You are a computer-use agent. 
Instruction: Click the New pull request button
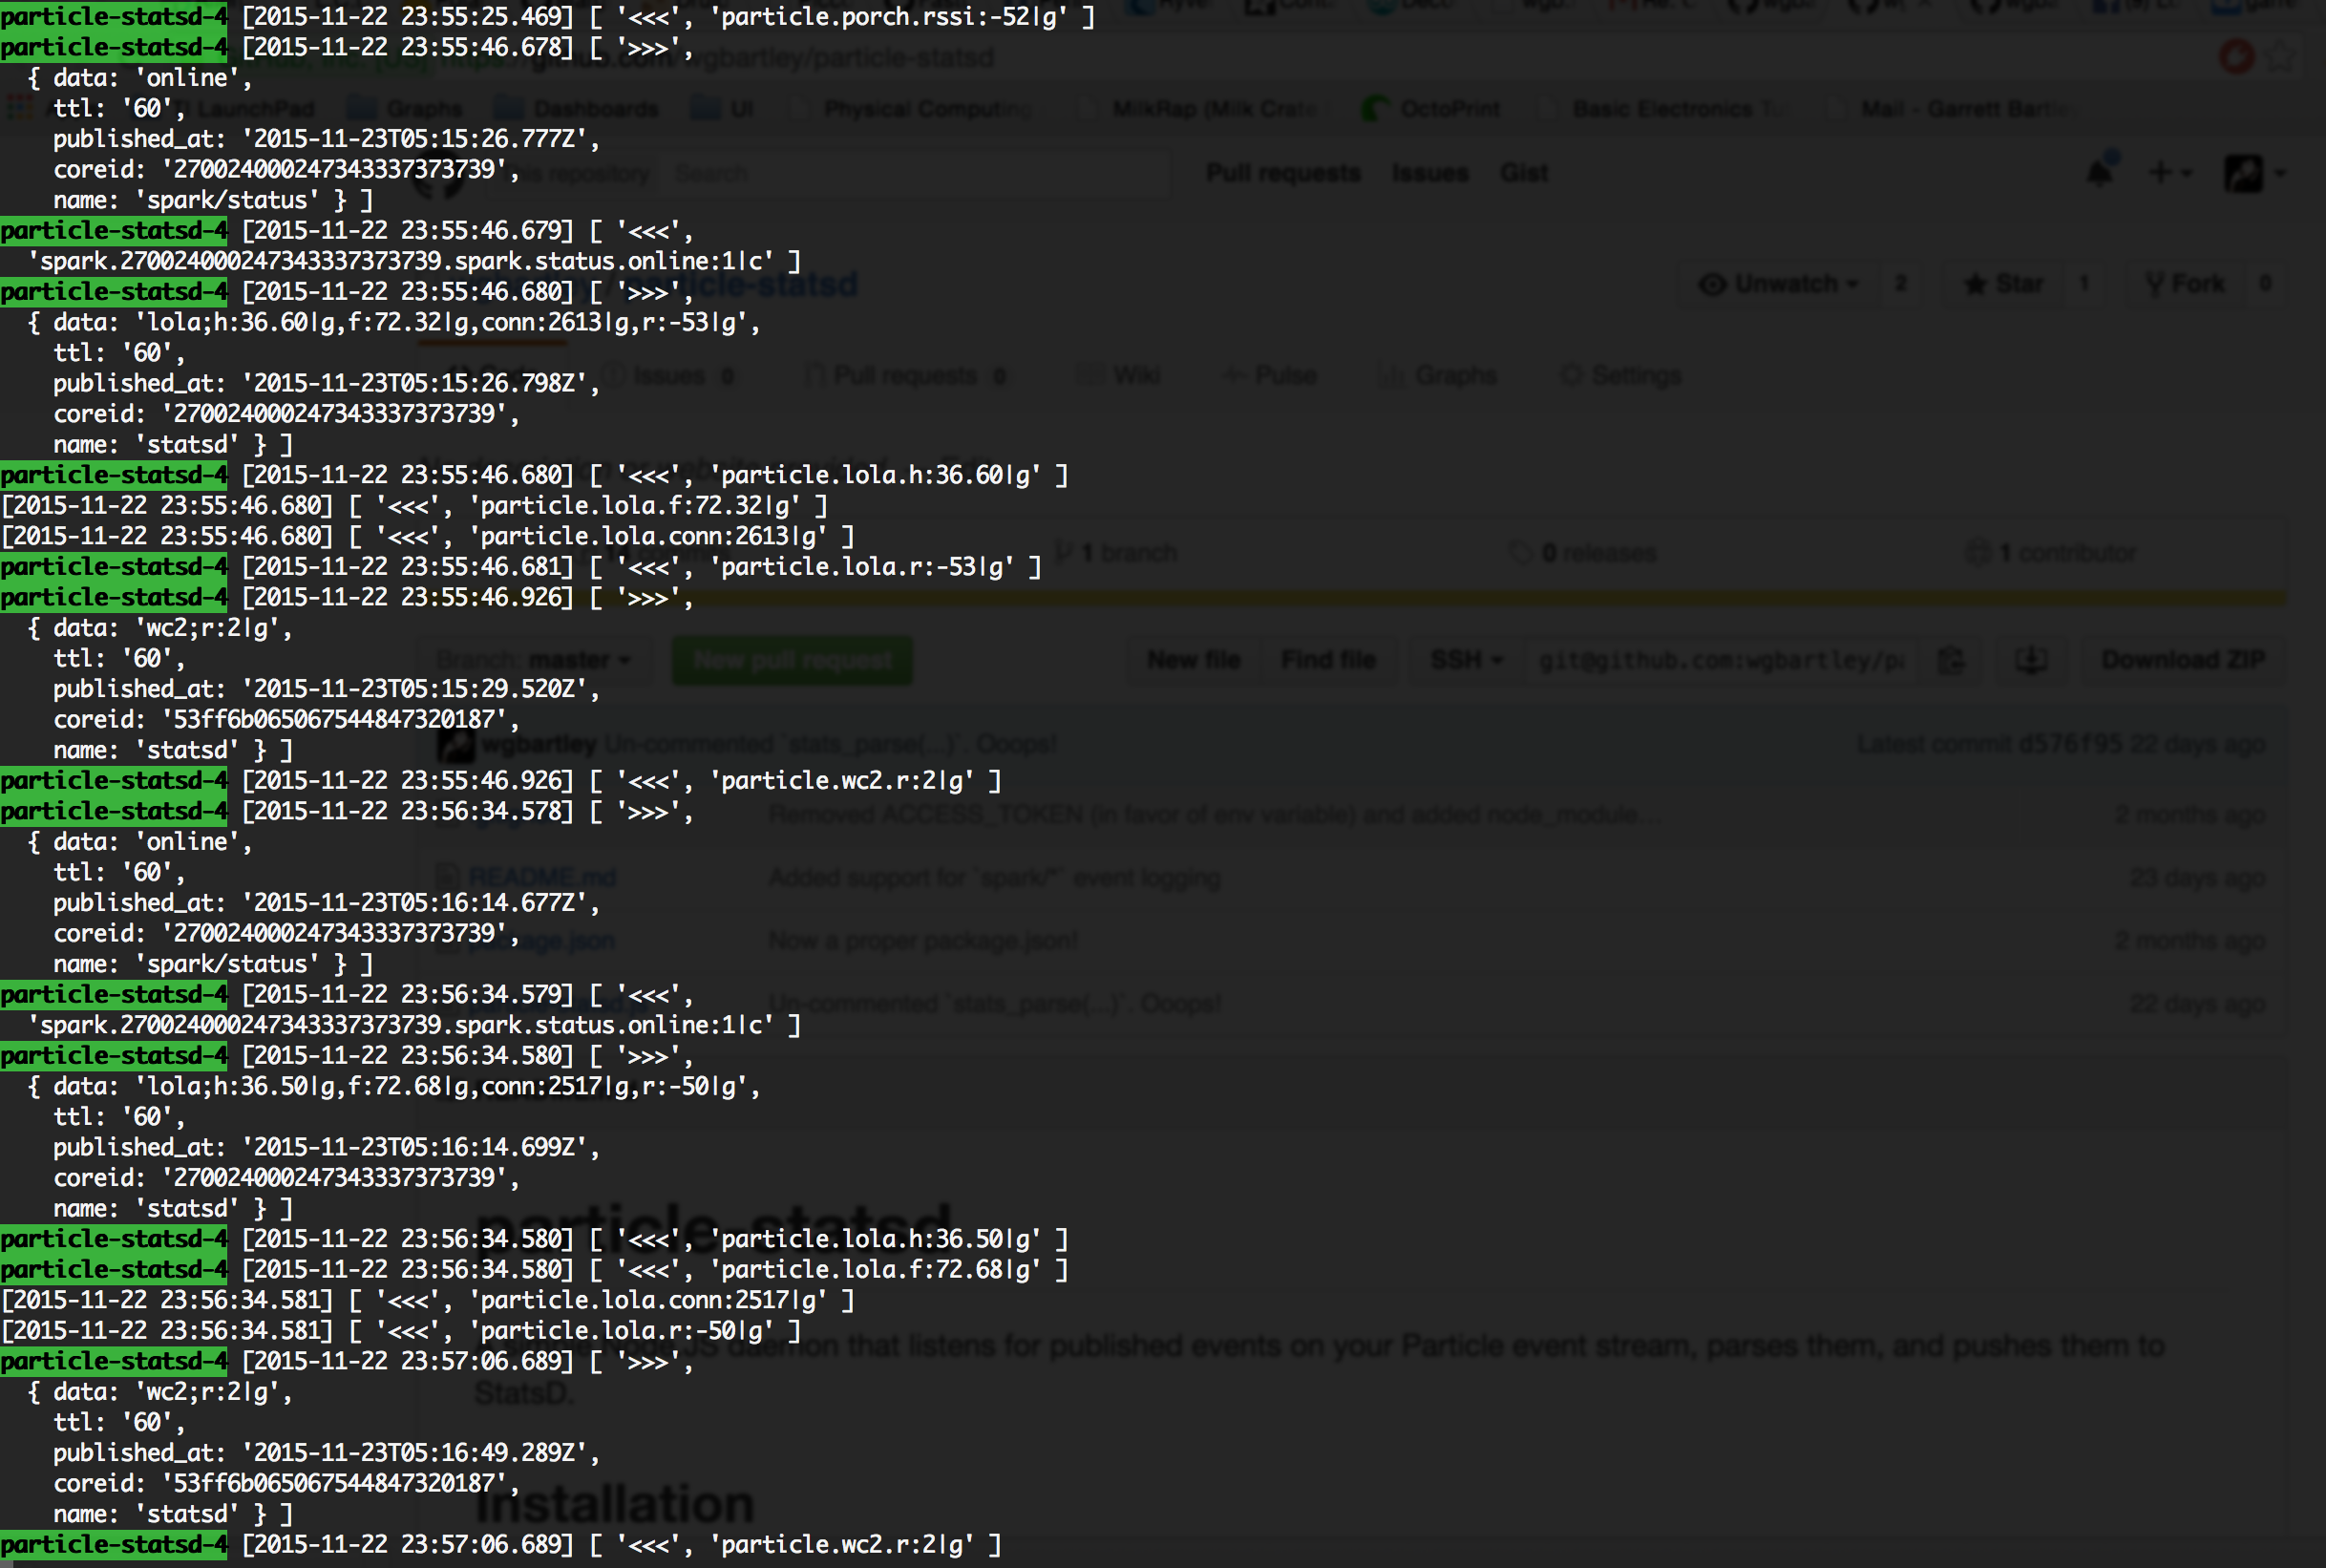[x=791, y=659]
